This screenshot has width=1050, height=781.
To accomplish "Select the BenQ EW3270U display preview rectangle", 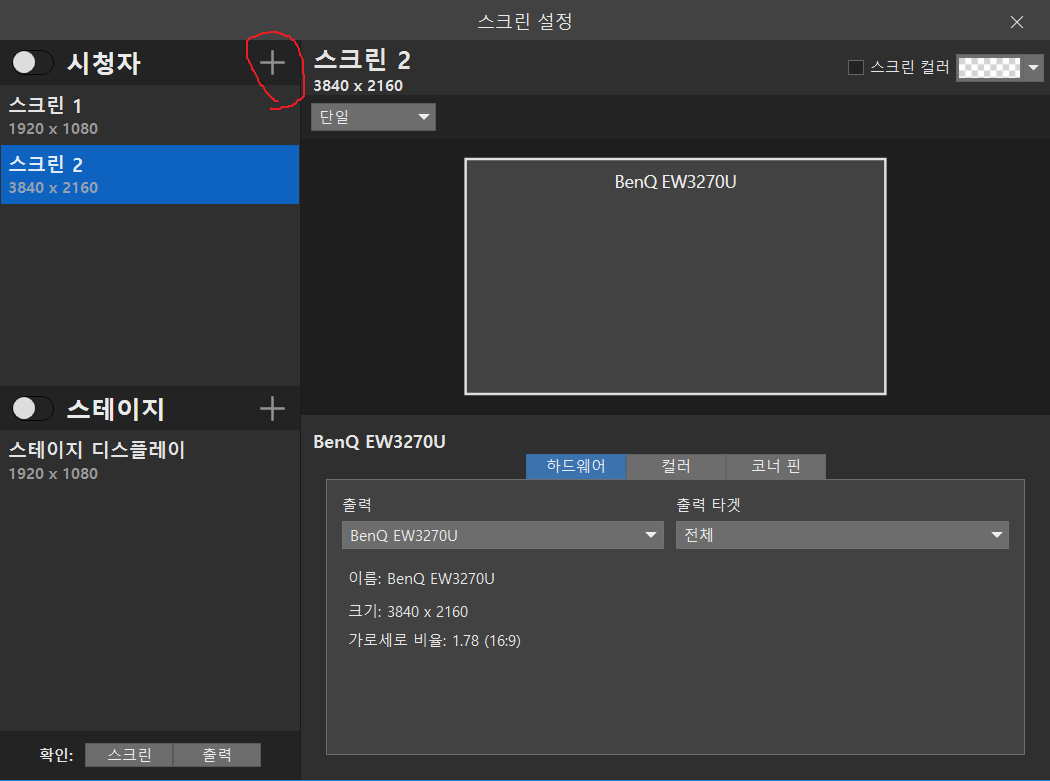I will (675, 277).
